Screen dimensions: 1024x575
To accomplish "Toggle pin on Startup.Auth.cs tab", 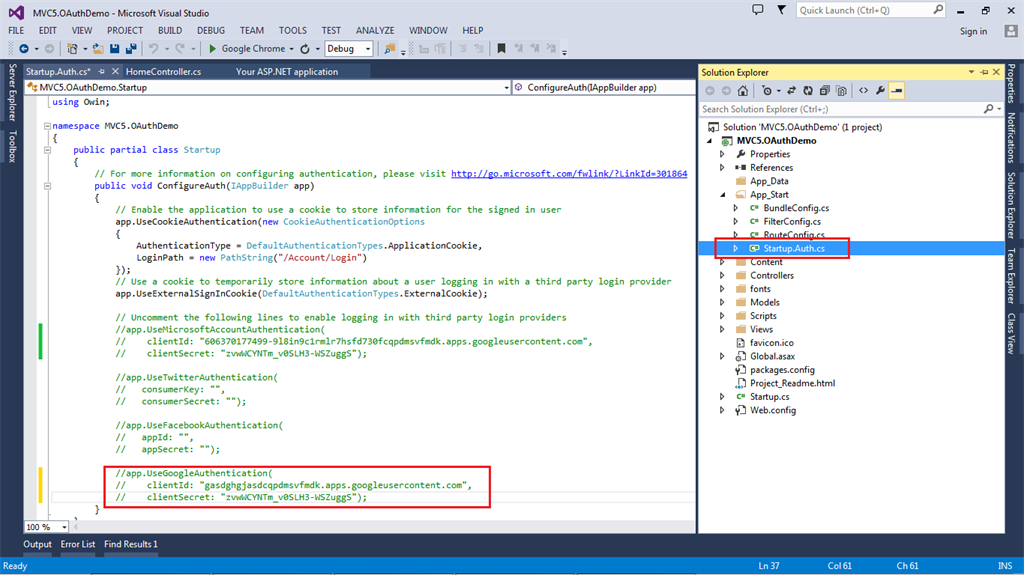I will pyautogui.click(x=102, y=72).
